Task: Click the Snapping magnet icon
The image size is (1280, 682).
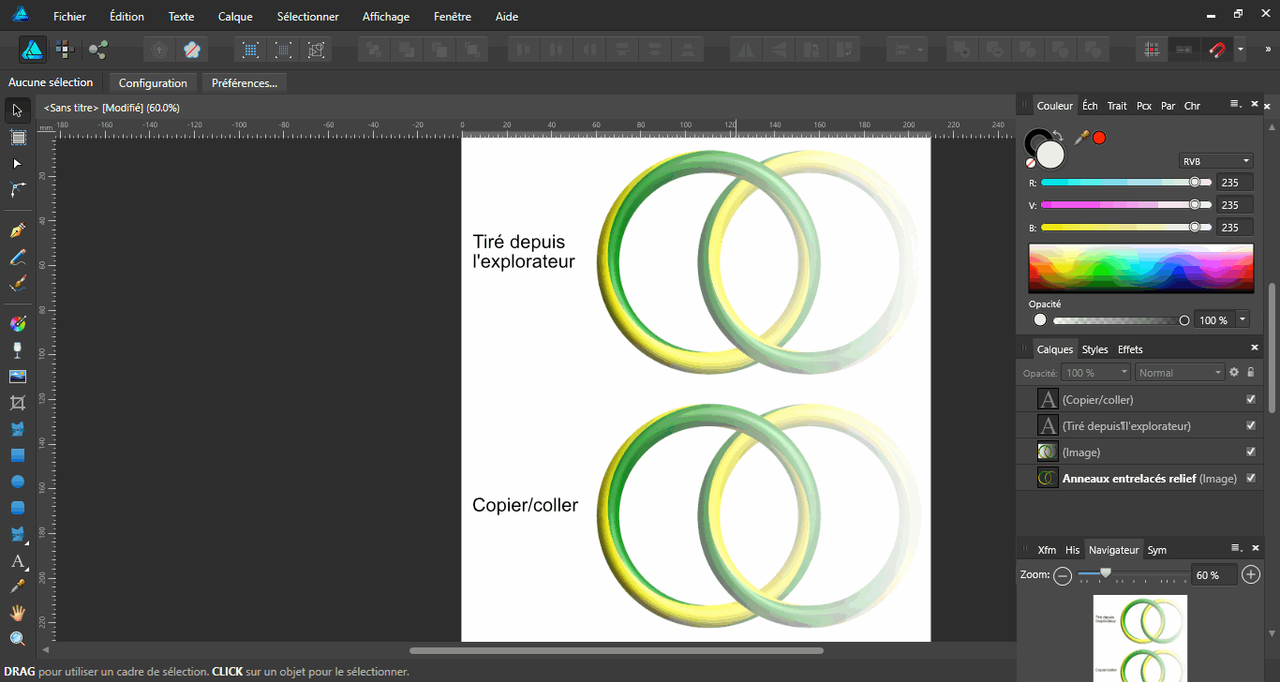Action: click(1217, 49)
